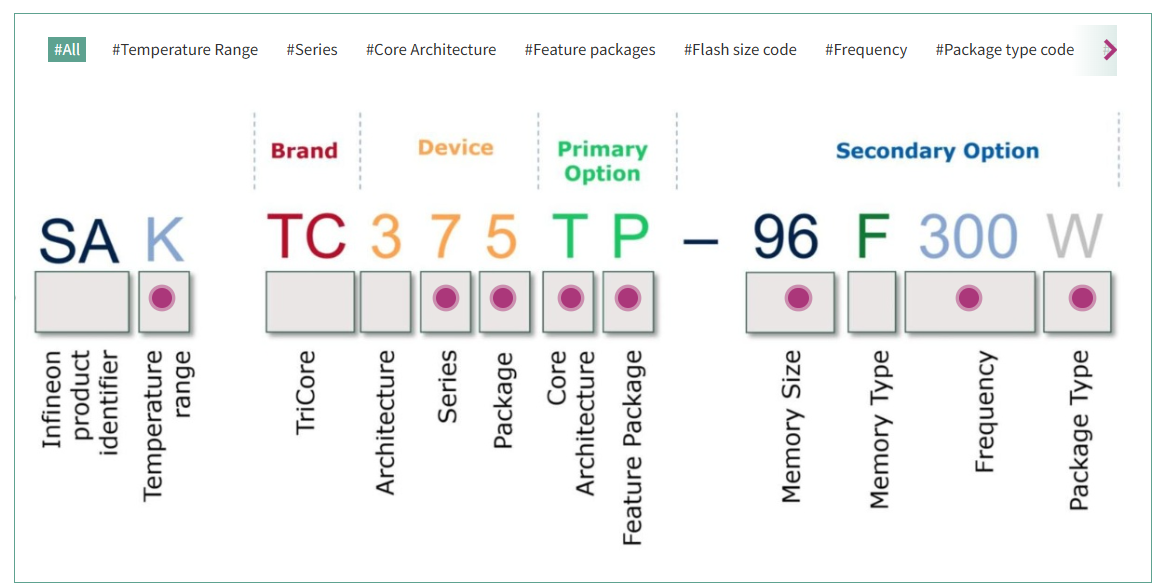Select the #Flash size code tag
The image size is (1155, 587).
pyautogui.click(x=740, y=50)
